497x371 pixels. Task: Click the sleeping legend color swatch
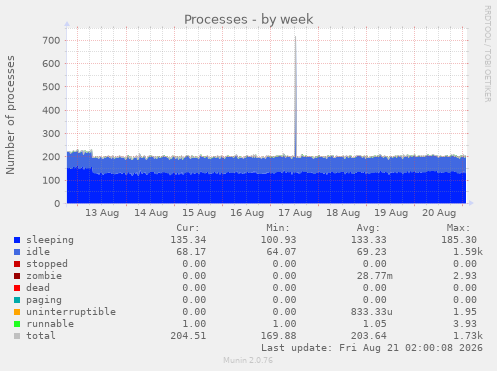[17, 240]
